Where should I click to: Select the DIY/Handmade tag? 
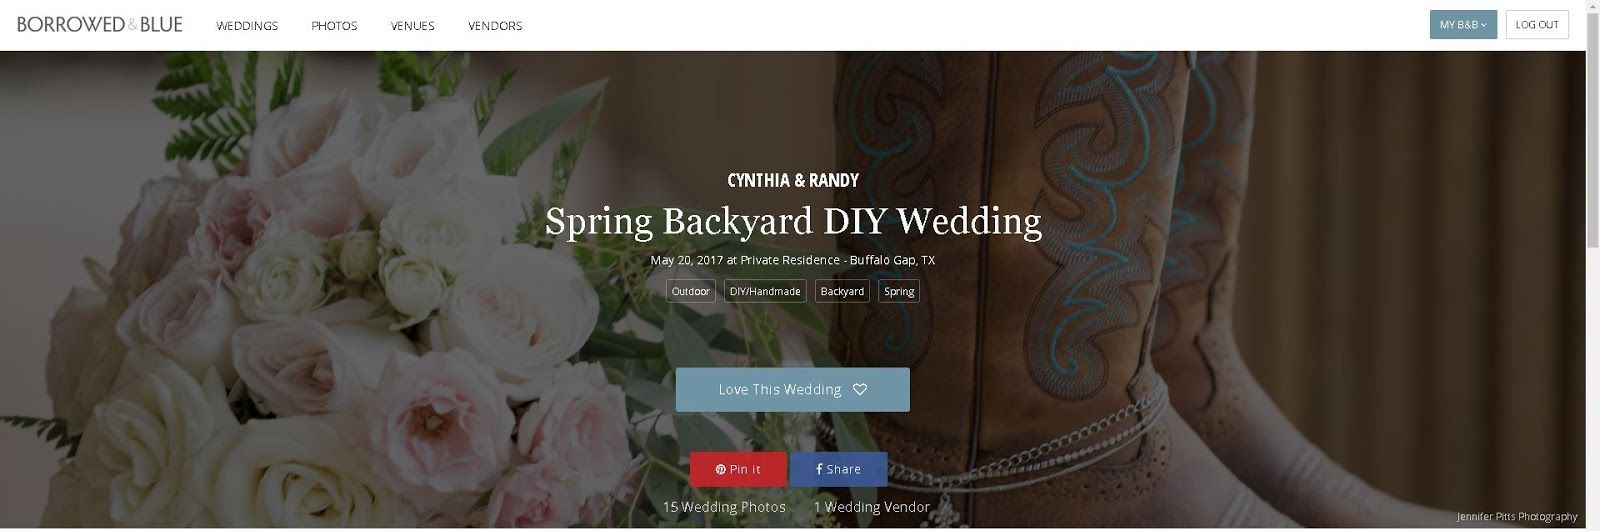tap(765, 291)
